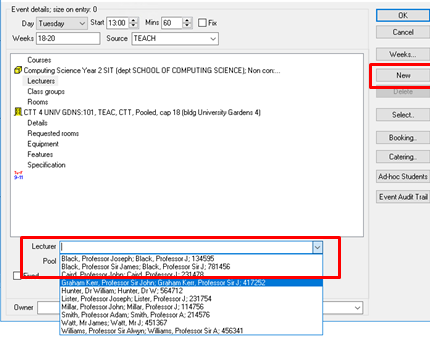Decrease Start time with down spinner
This screenshot has height=362, width=430.
(x=133, y=26)
